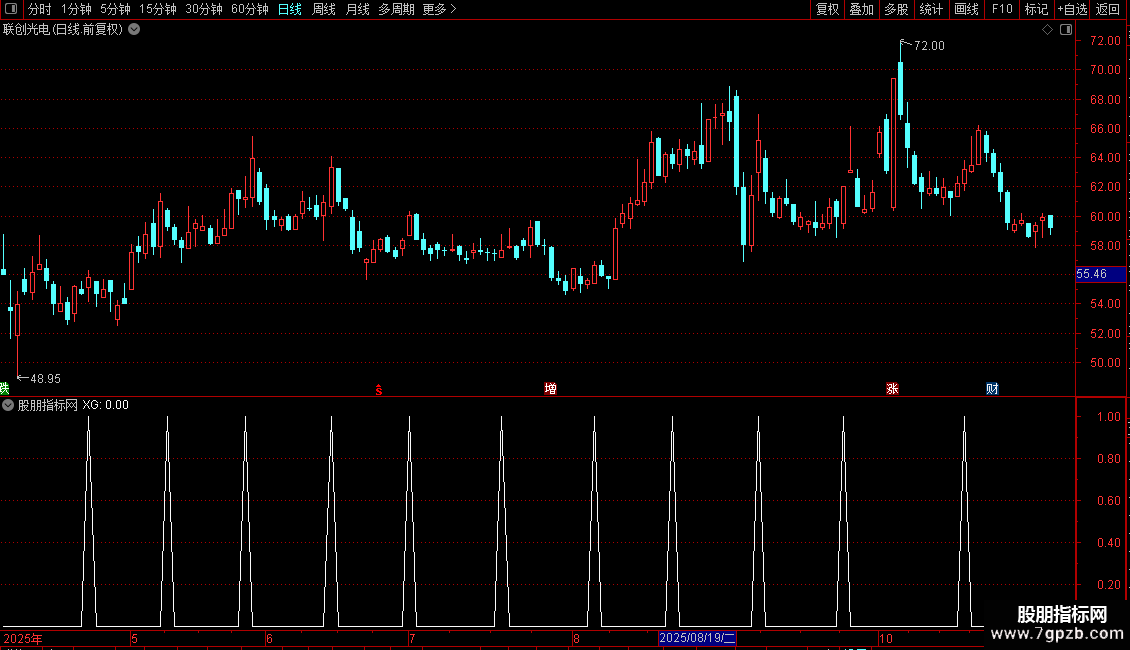Screen dimensions: 1130x650
Task: Click the 增 event marker
Action: click(x=551, y=389)
